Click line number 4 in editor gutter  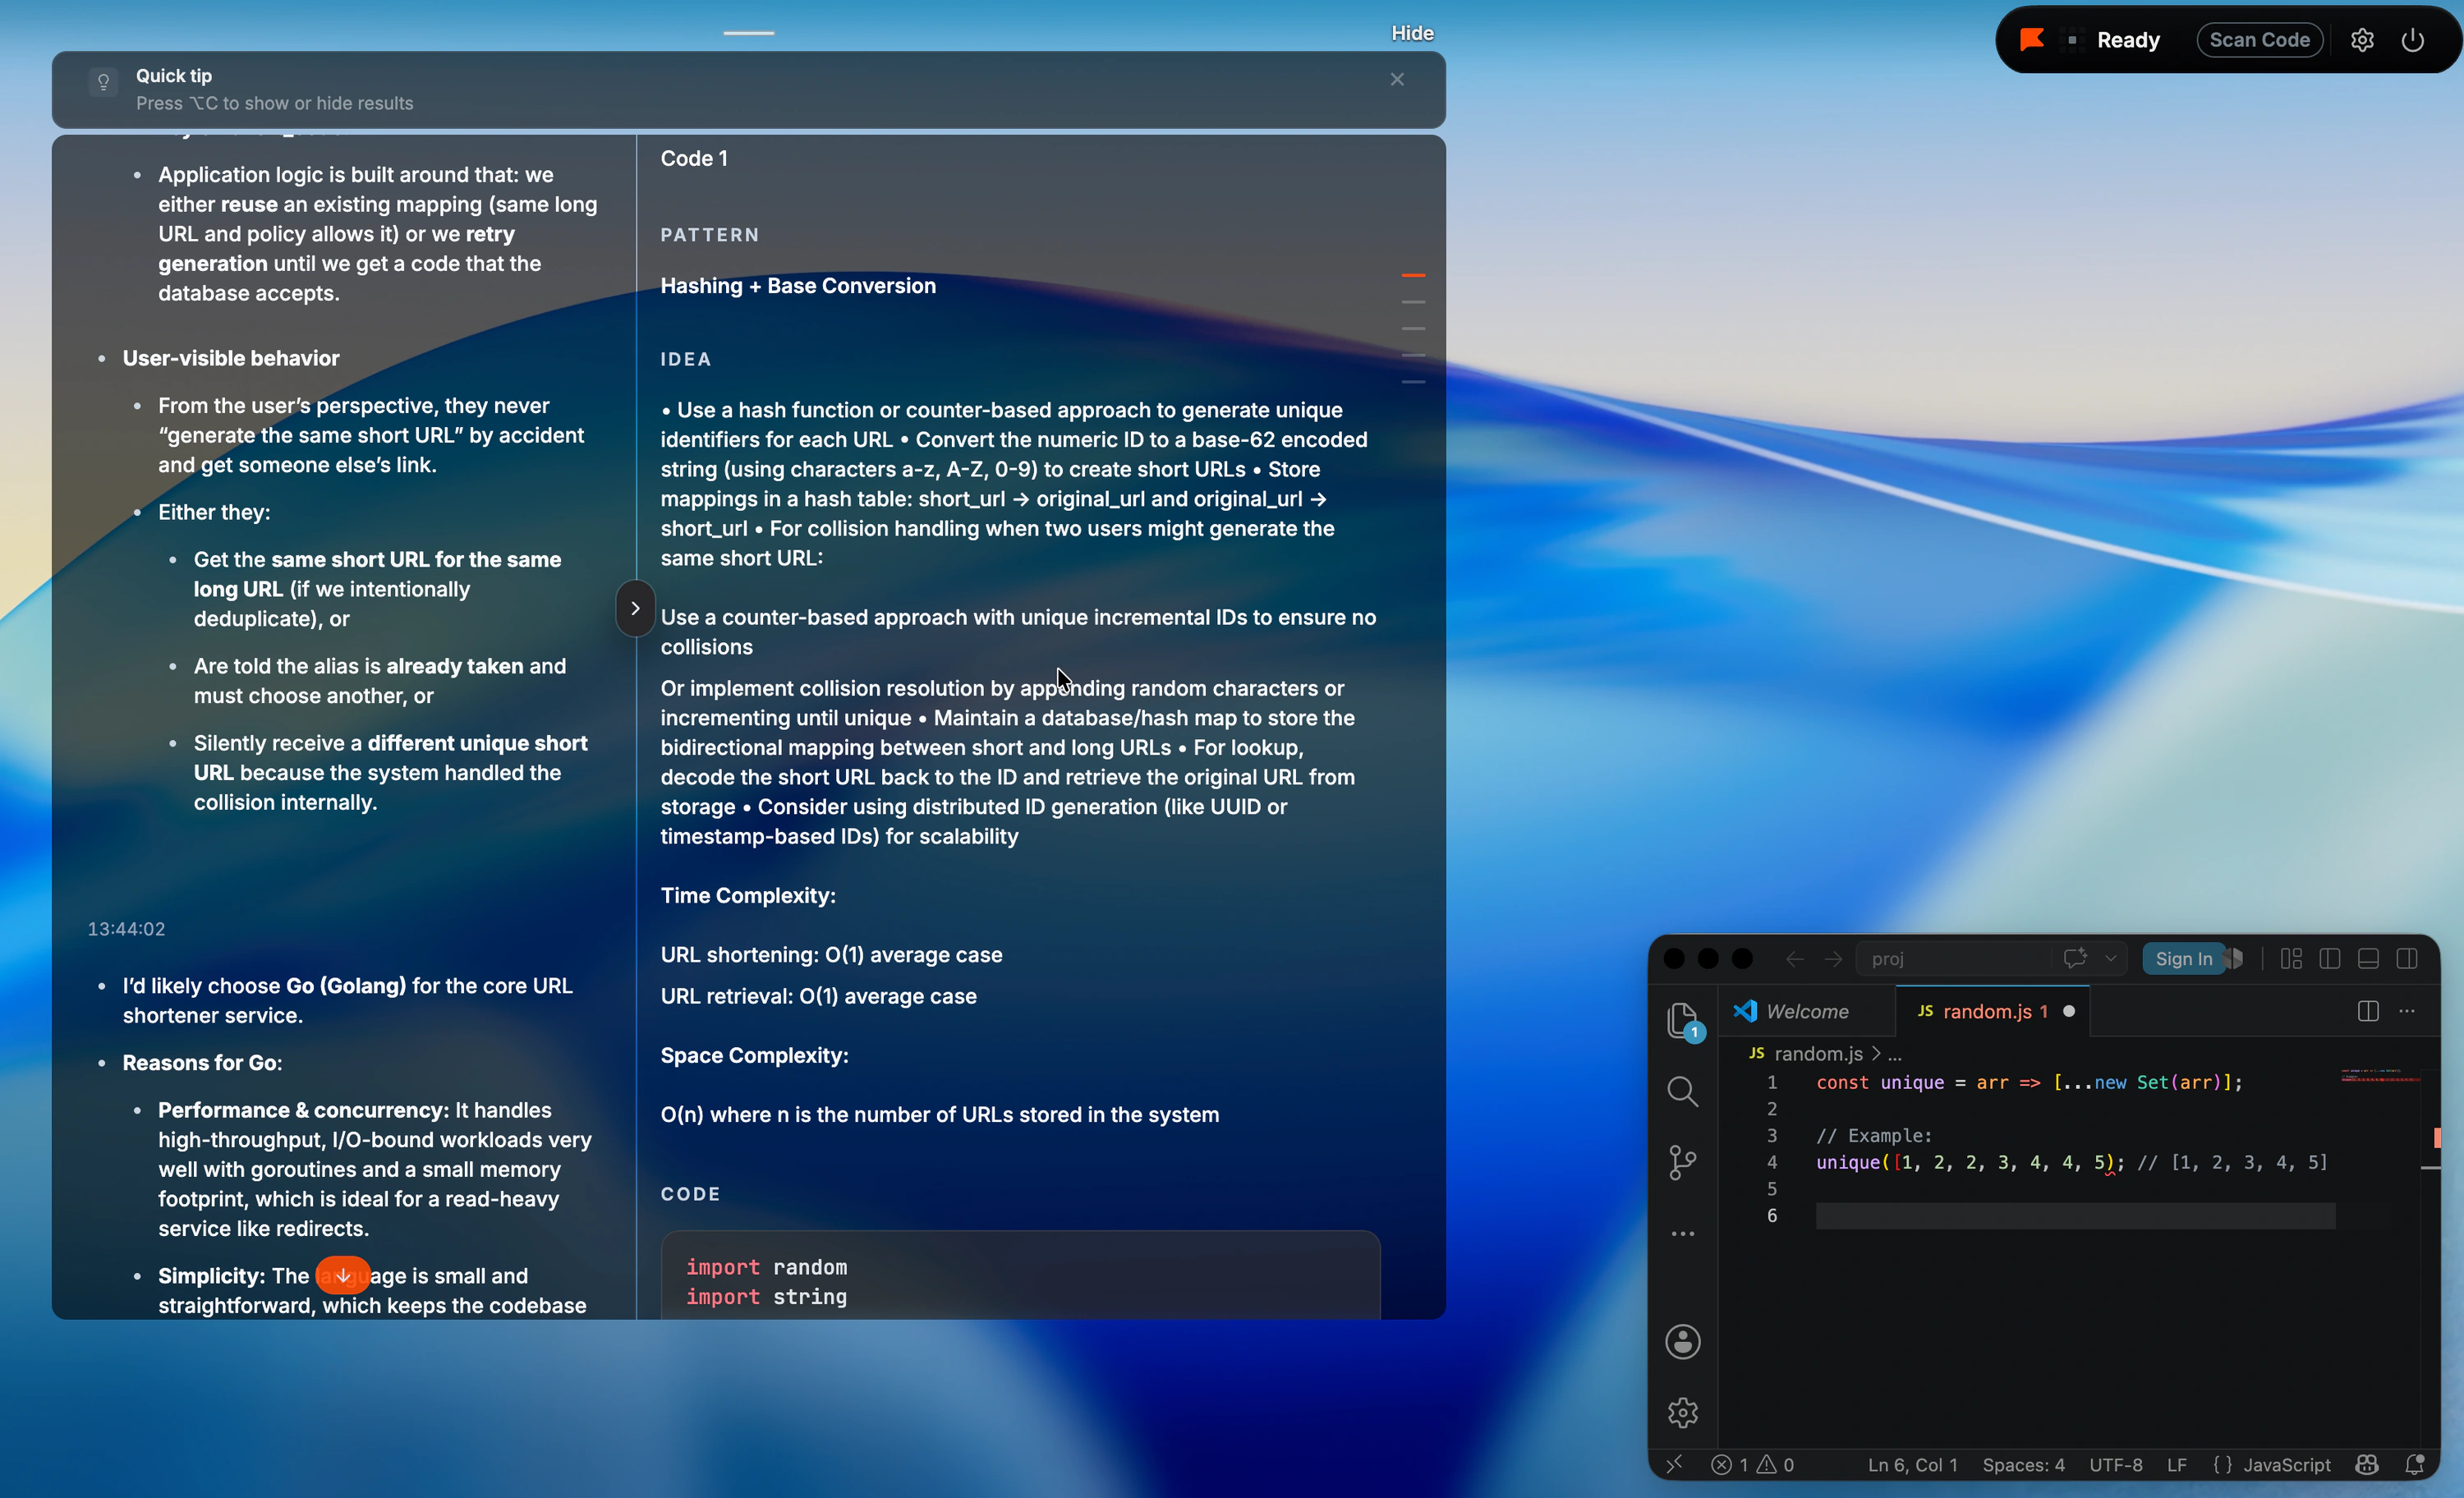coord(1771,1162)
